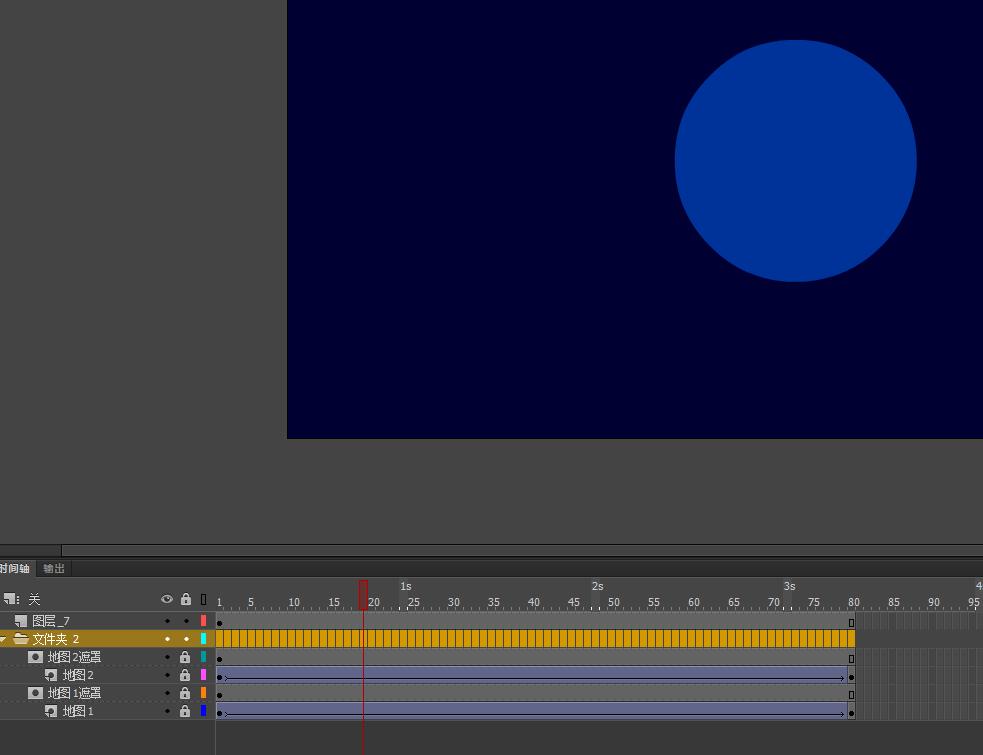Select the 地图2遮罩 layer name

click(x=75, y=657)
